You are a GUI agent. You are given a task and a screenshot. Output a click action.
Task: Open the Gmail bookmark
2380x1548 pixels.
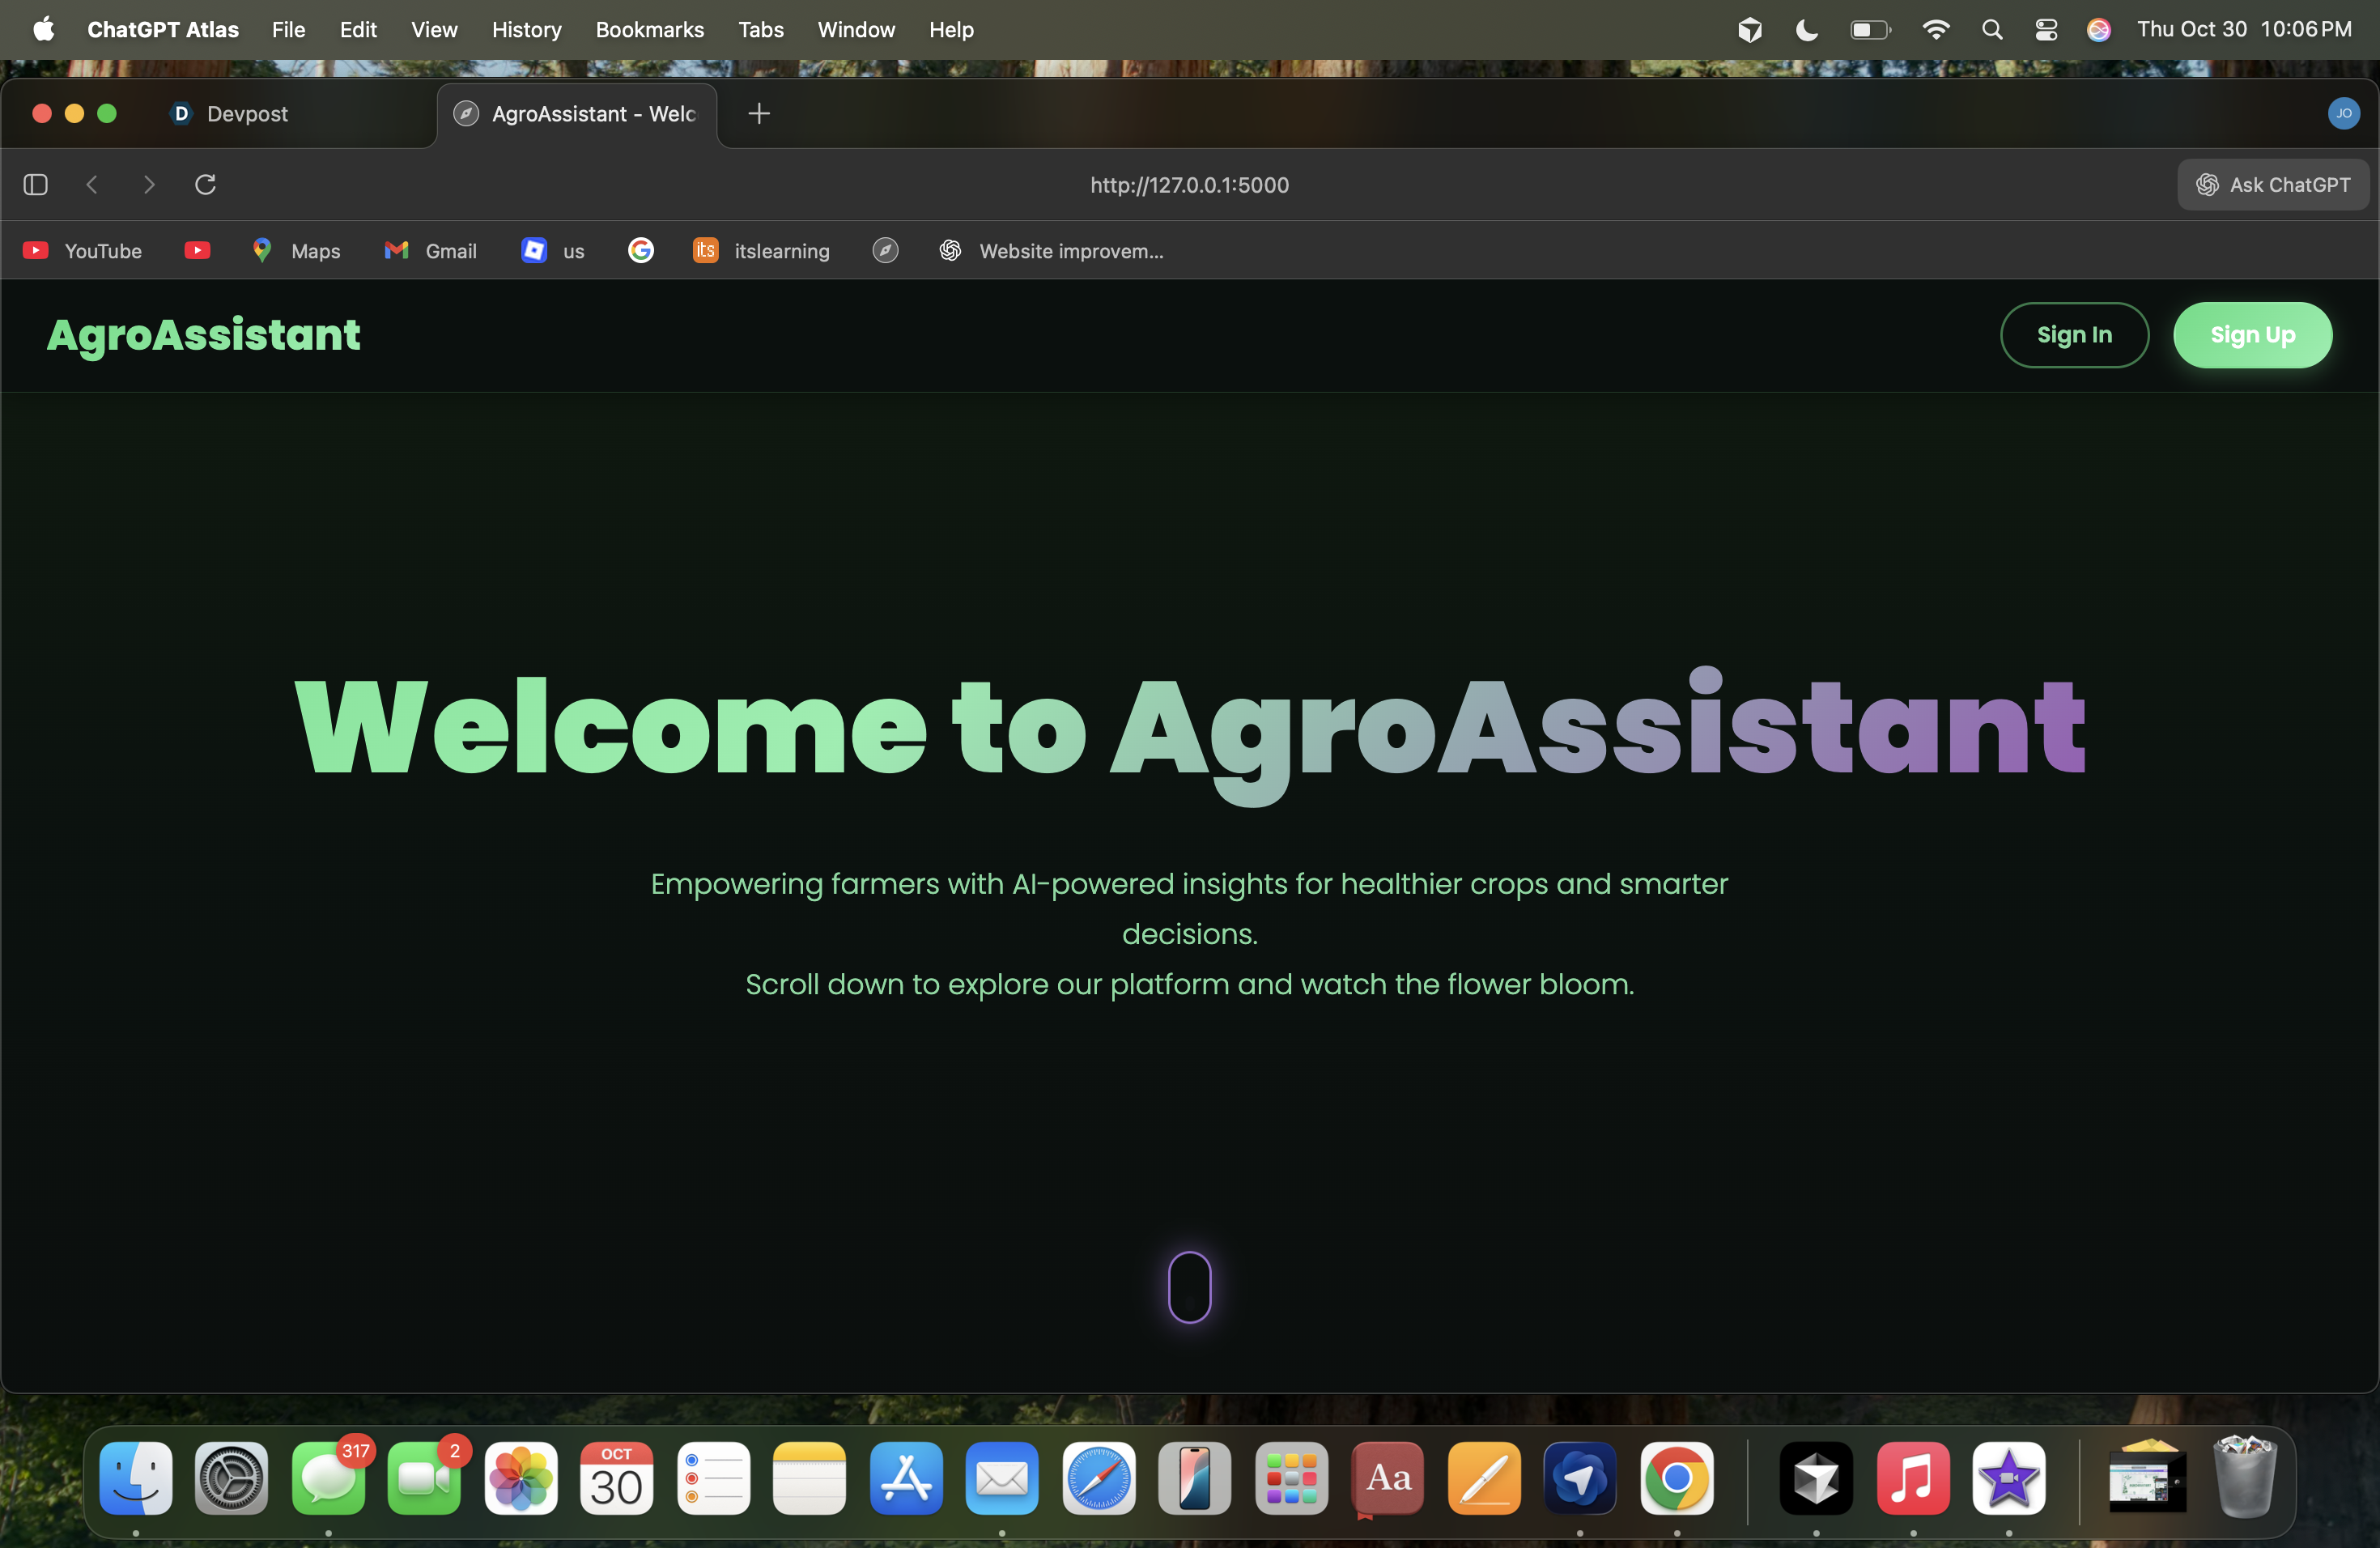pos(431,251)
